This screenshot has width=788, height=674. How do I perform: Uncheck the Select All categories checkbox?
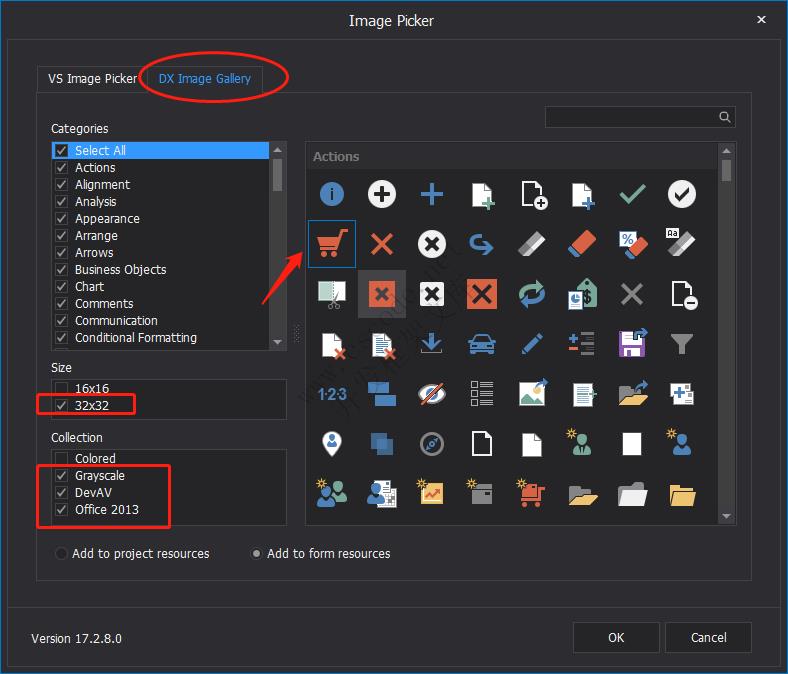[62, 151]
